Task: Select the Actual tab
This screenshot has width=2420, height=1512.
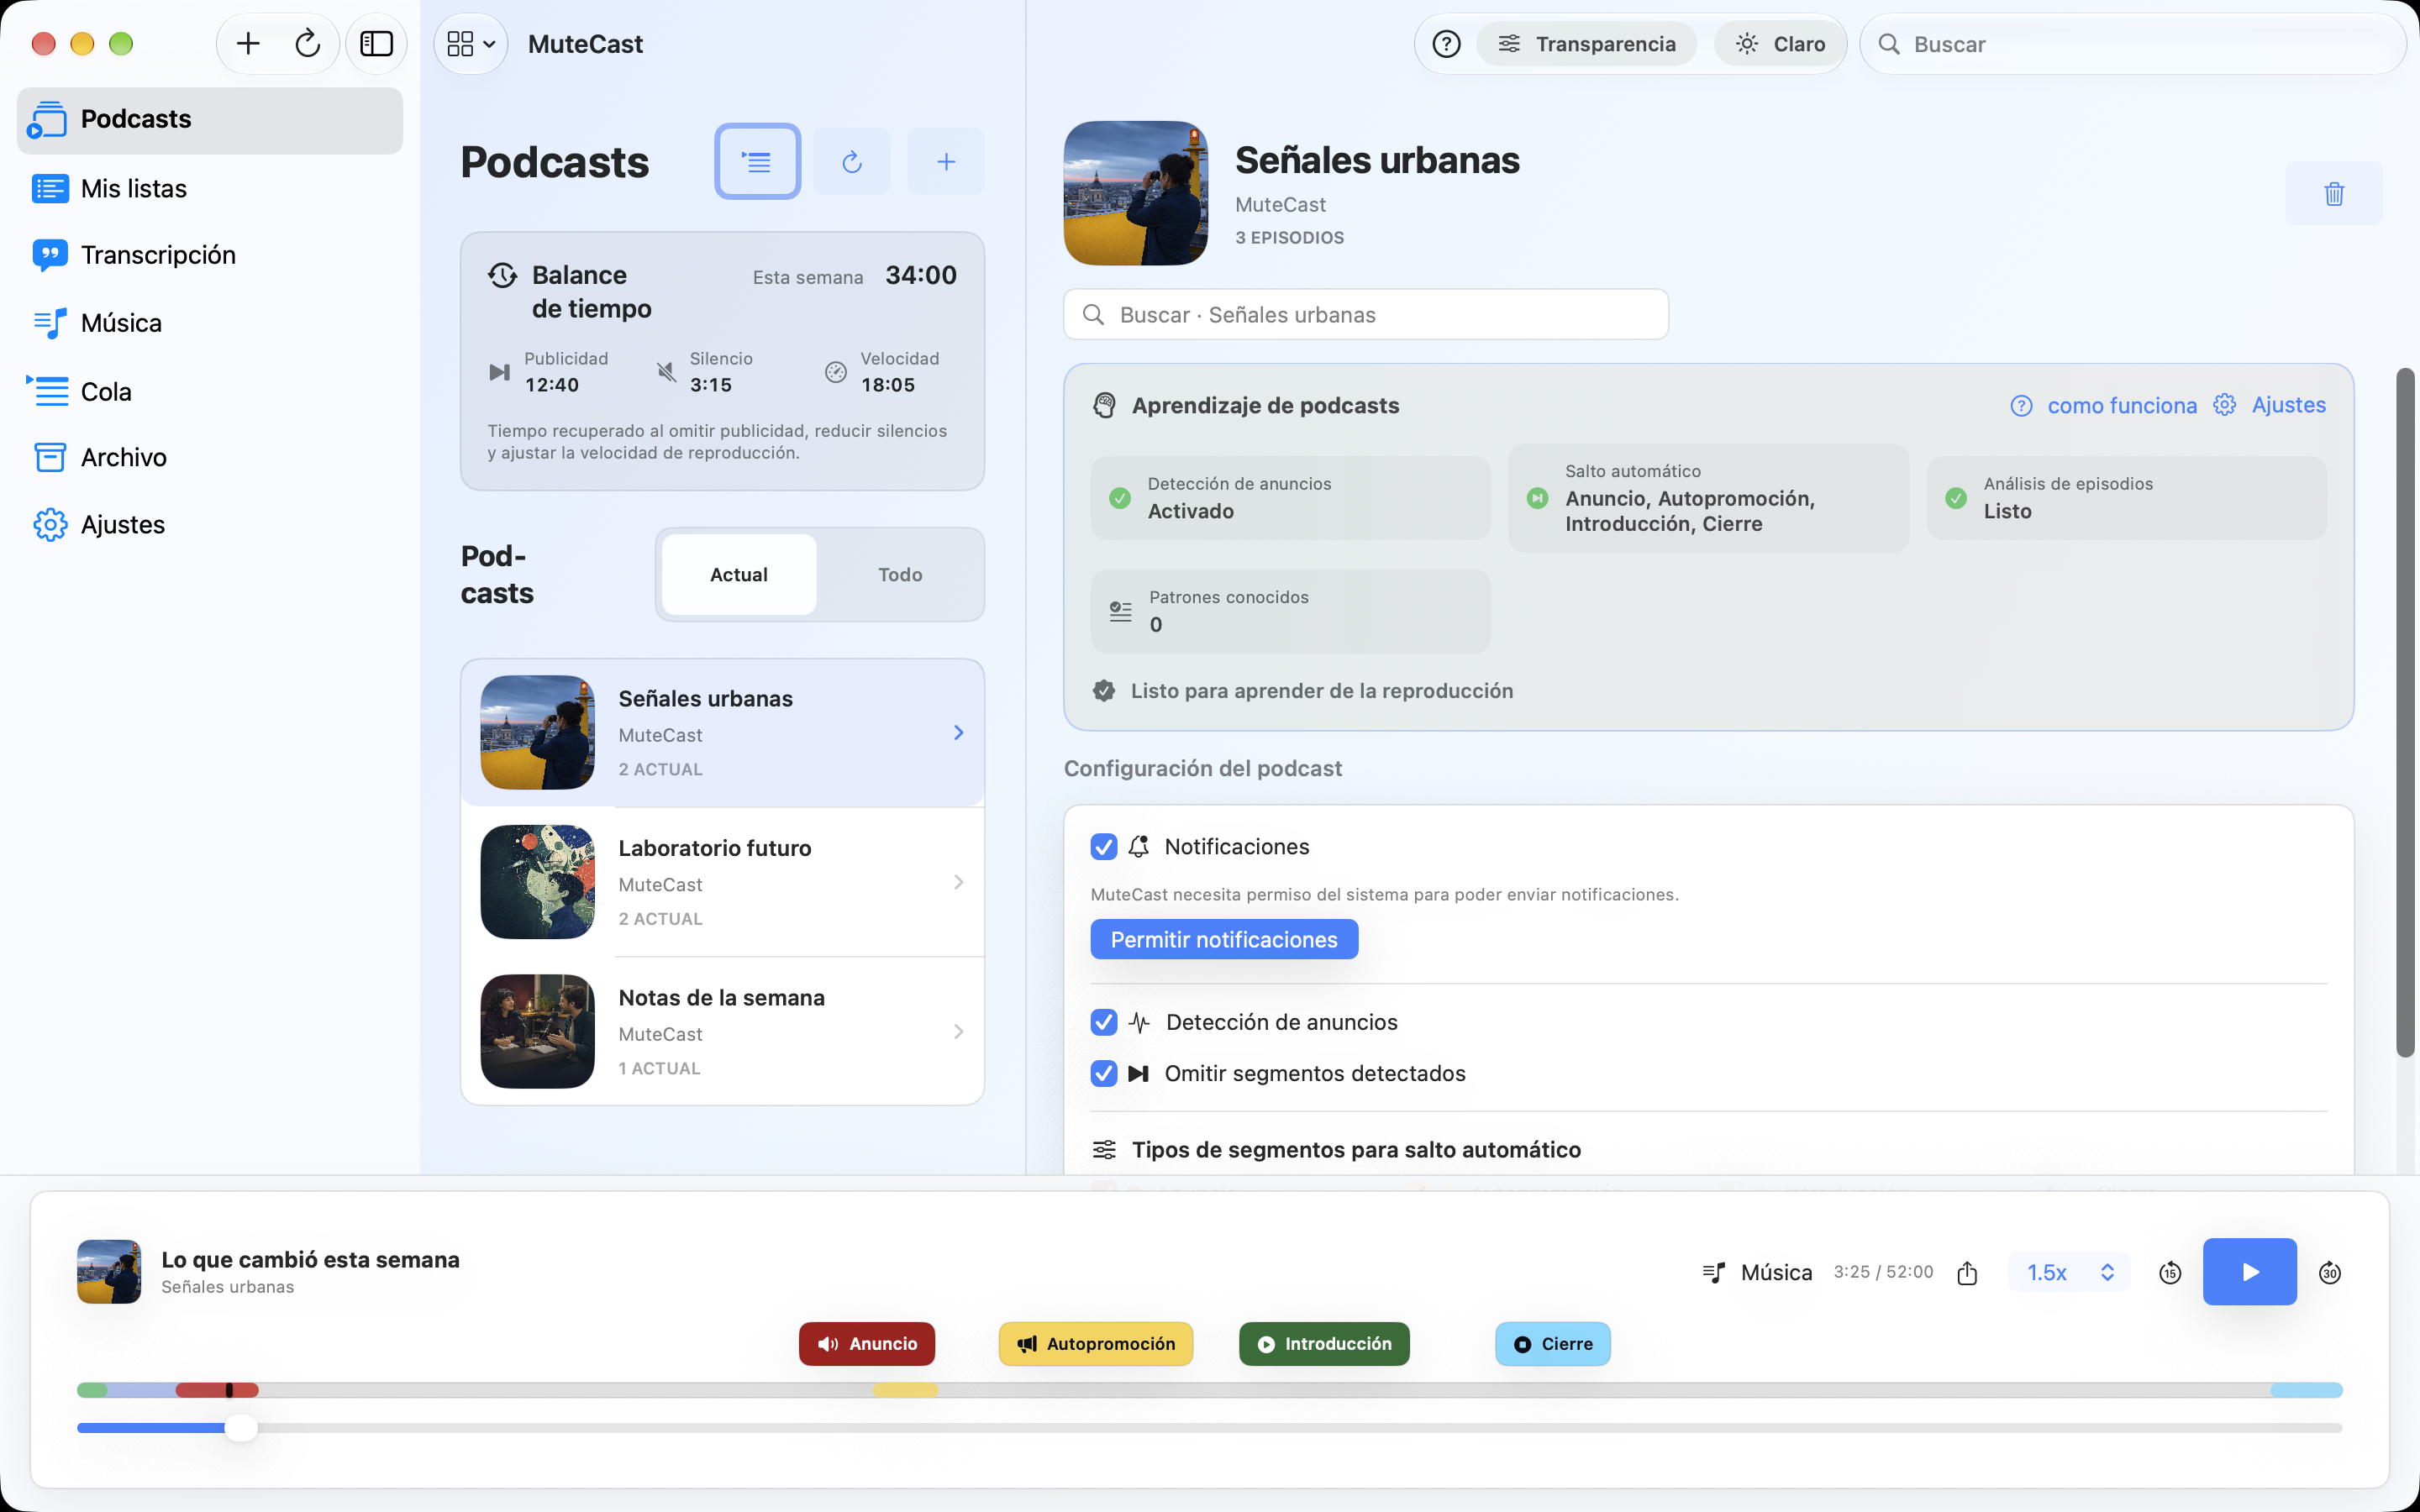Action: [x=739, y=574]
